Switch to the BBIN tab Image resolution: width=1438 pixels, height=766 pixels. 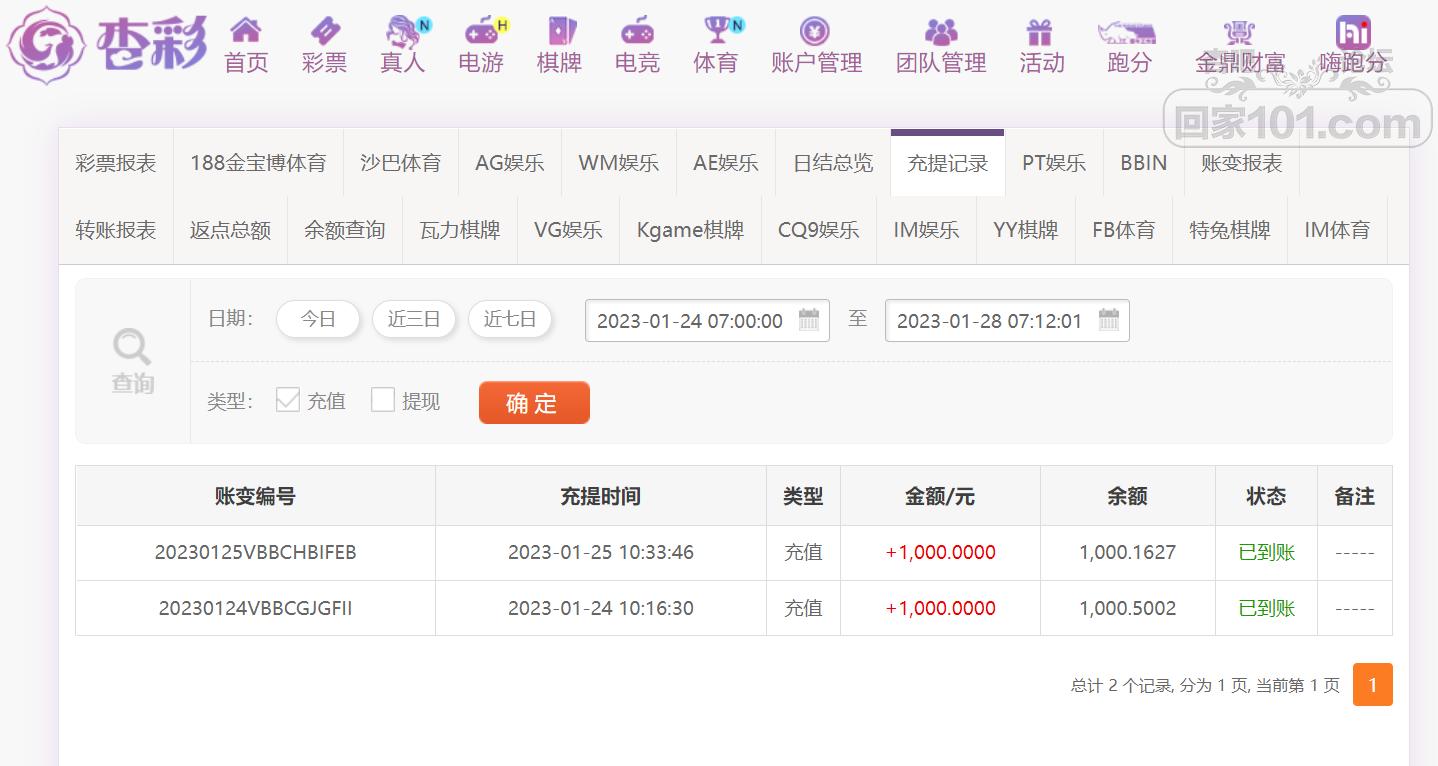pyautogui.click(x=1144, y=163)
